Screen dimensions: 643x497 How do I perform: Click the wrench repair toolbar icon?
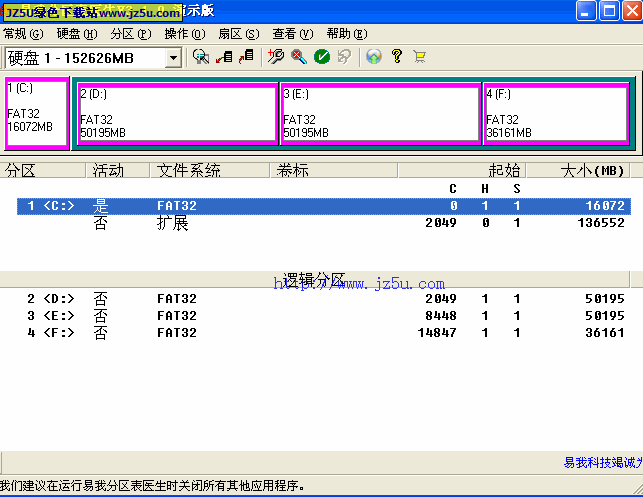click(276, 57)
